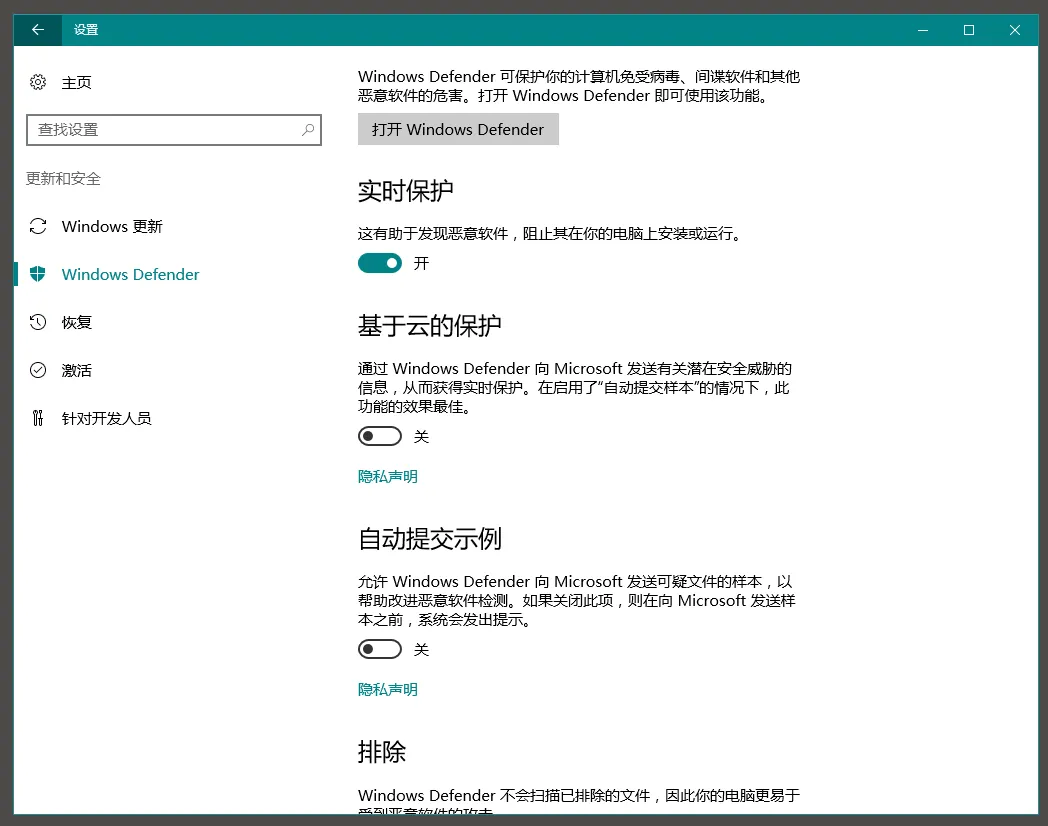Click the 更新和安全 category label

coord(63,178)
